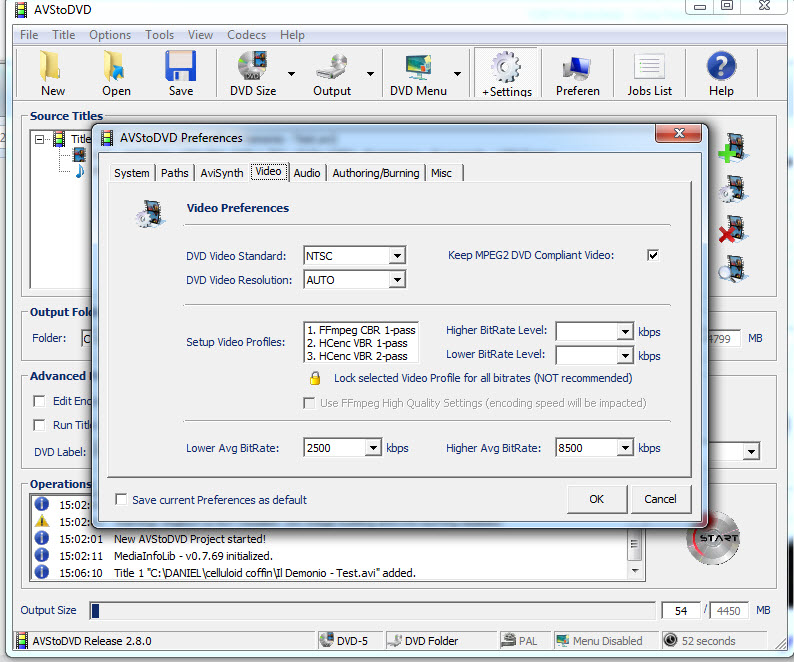Toggle Use FFmpeg High Quality Settings checkbox
Viewport: 794px width, 662px height.
(x=308, y=403)
